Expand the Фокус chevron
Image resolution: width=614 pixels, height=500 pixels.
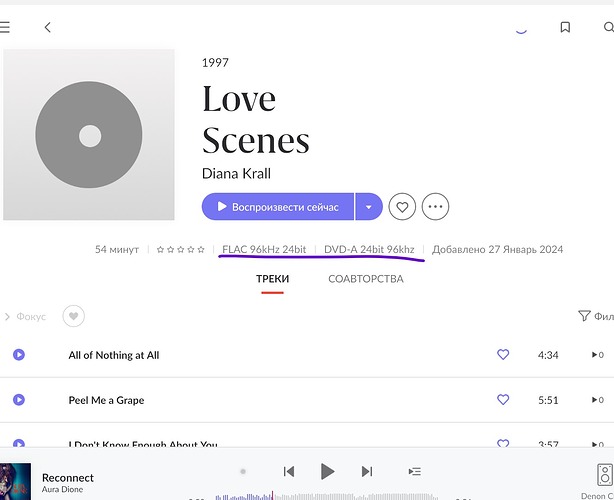point(7,317)
